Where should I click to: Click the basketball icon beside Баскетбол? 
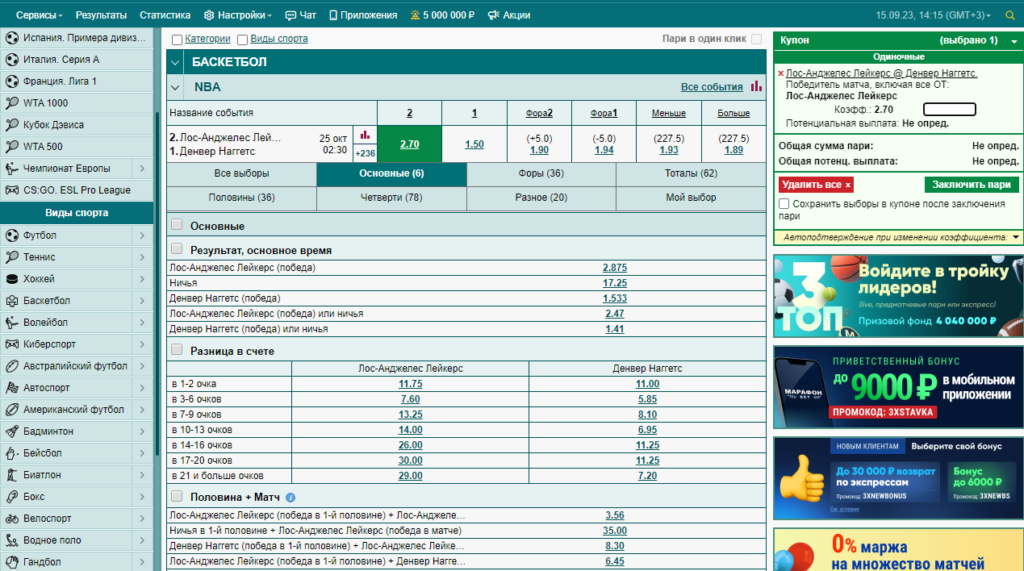click(x=12, y=301)
